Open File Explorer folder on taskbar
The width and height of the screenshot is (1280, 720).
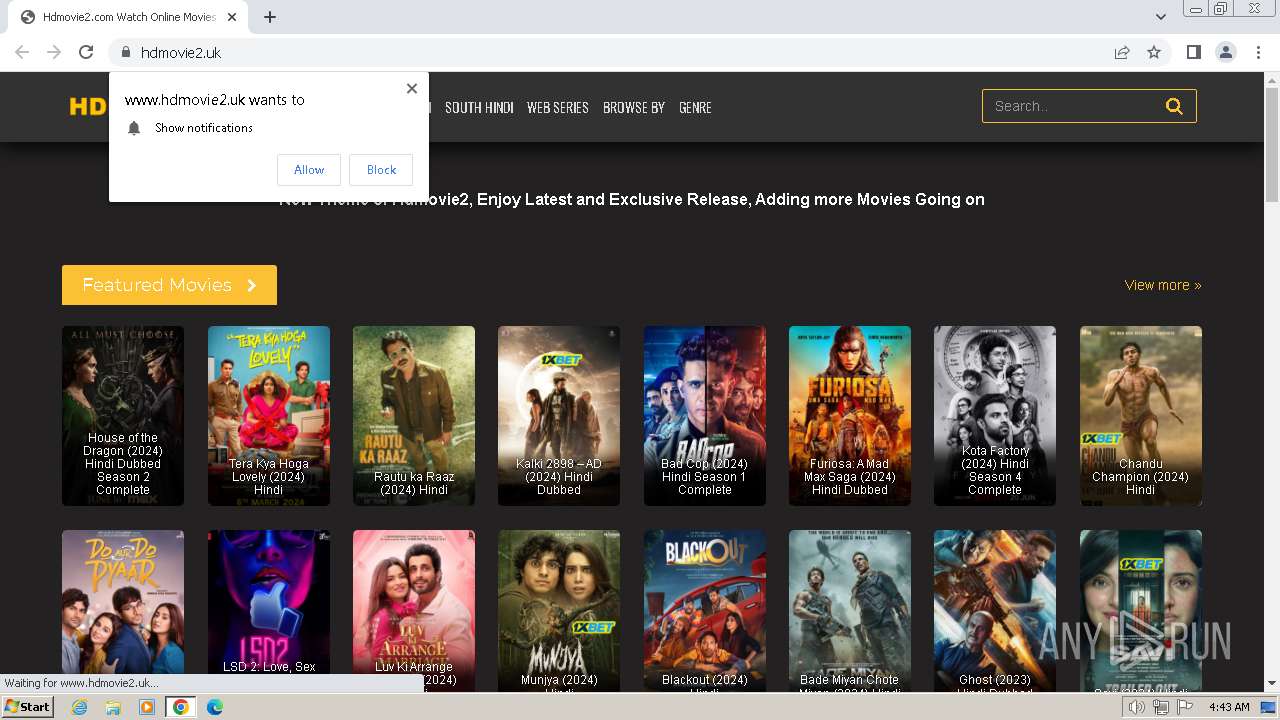[x=113, y=707]
